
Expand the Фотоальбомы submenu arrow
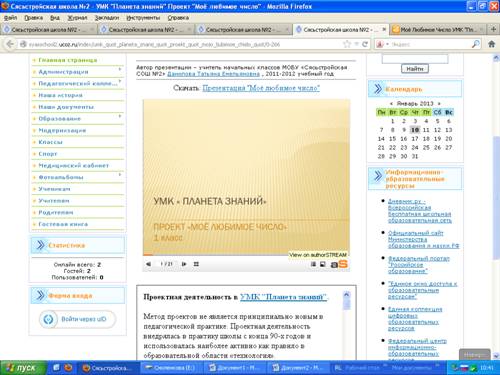(x=120, y=174)
